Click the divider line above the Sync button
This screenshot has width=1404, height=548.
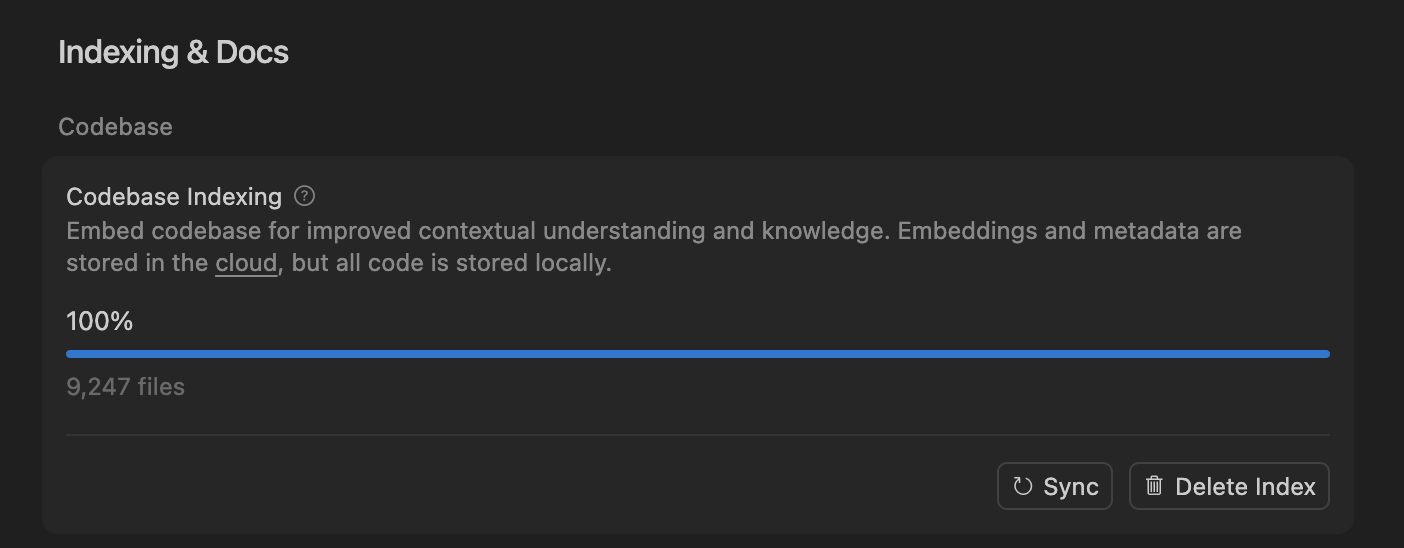click(x=698, y=435)
